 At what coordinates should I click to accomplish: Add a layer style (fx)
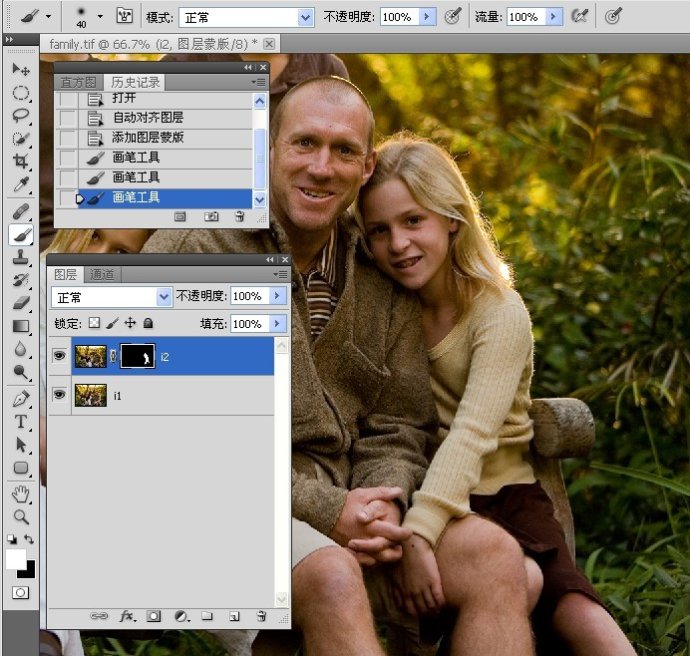click(x=127, y=616)
